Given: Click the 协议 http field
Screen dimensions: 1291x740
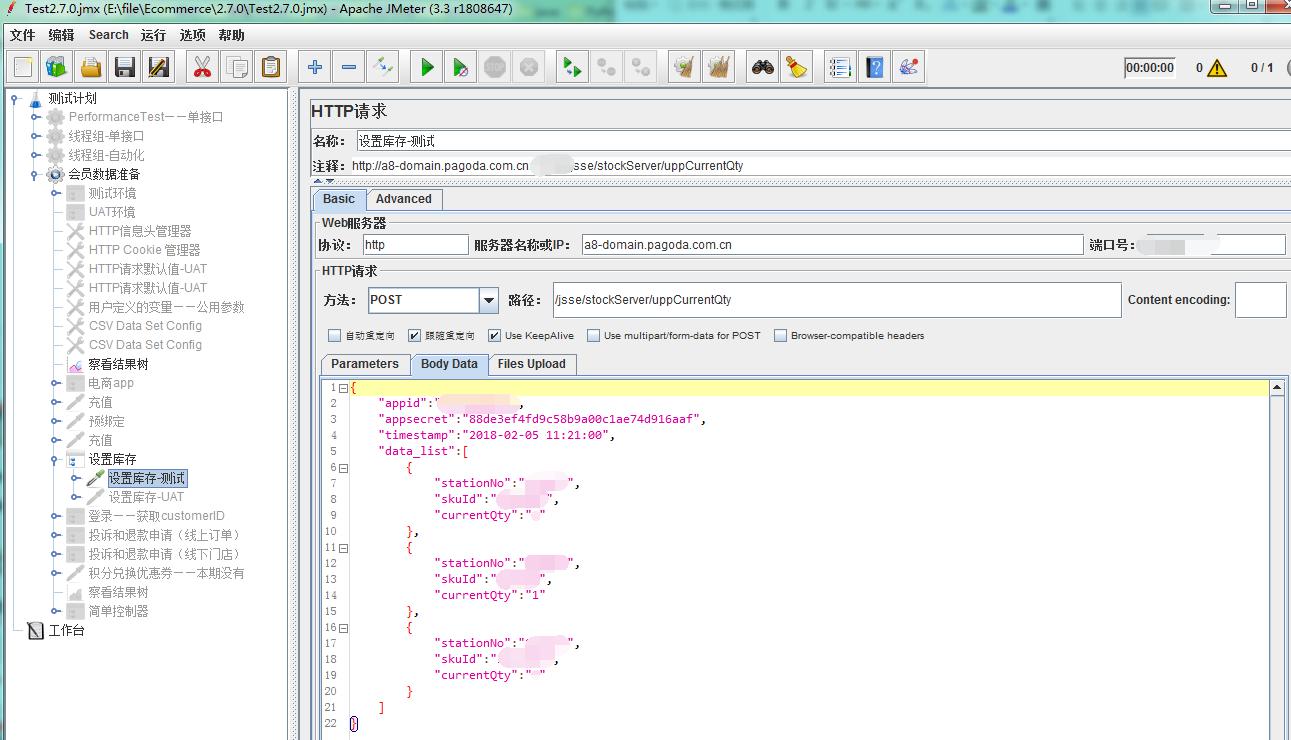Looking at the screenshot, I should click(415, 245).
